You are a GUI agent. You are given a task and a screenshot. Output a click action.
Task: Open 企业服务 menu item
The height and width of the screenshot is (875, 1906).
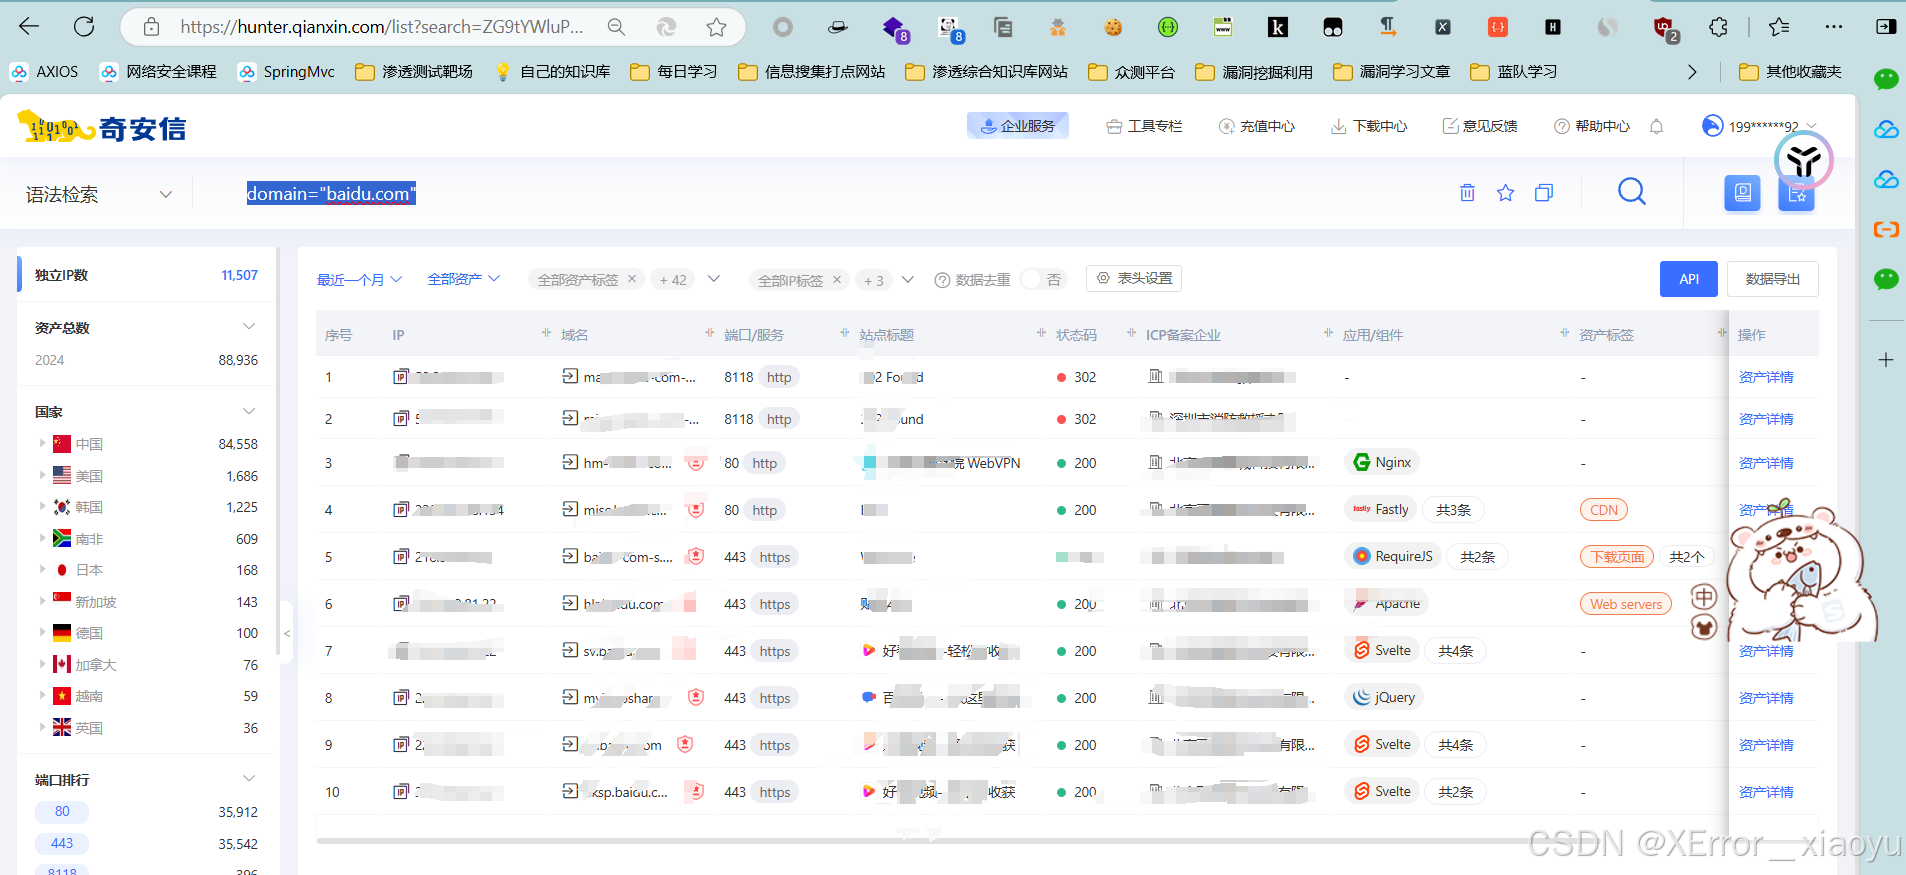coord(1017,125)
